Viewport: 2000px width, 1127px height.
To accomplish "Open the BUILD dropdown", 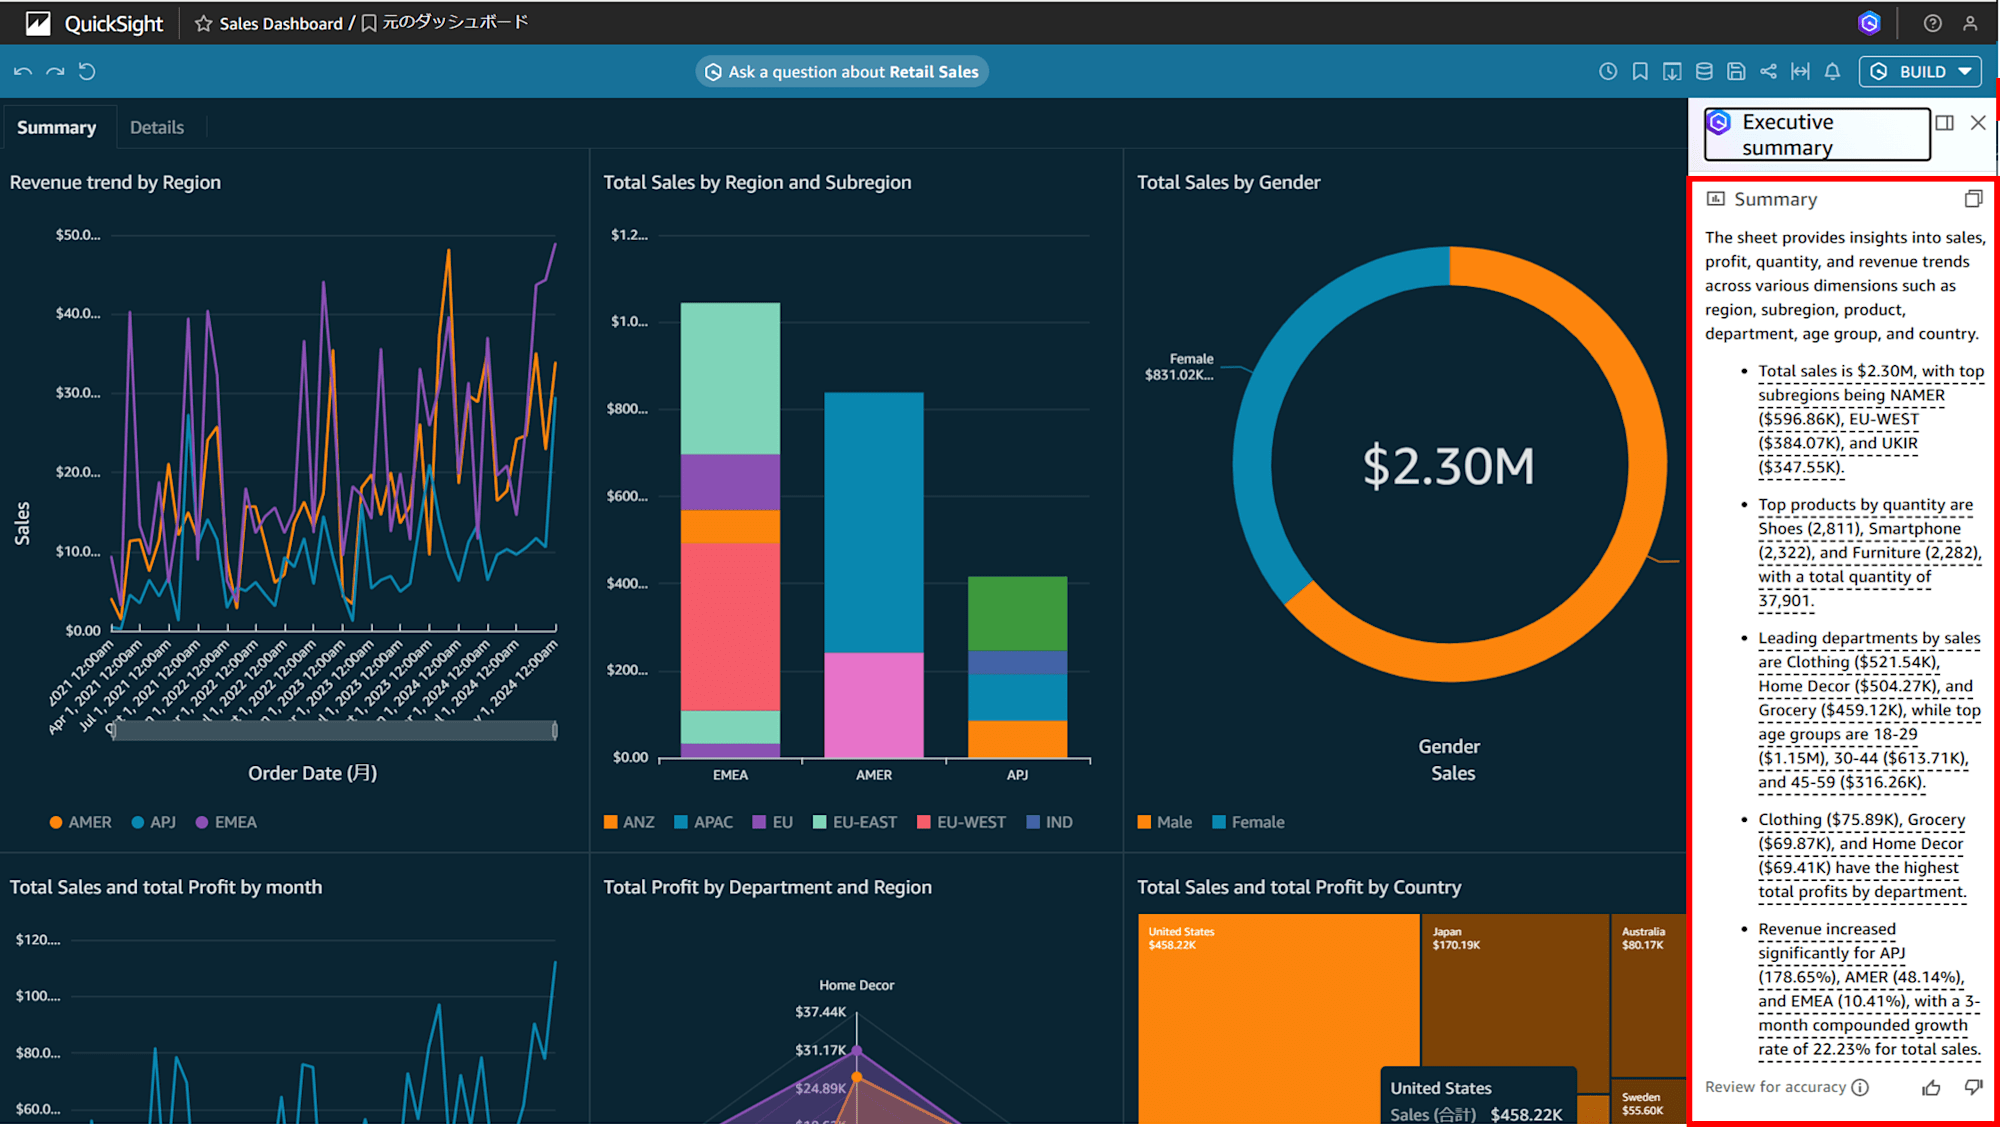I will click(1920, 72).
